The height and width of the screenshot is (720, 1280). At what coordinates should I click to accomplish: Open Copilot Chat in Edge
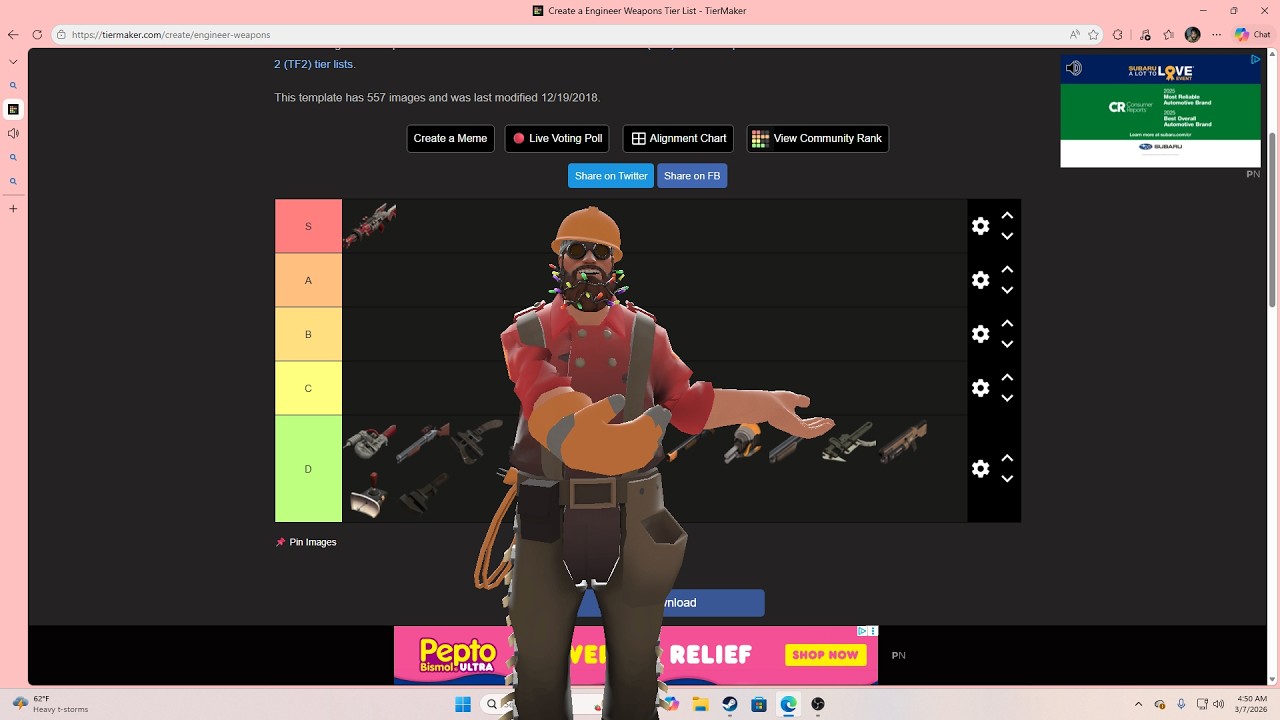point(1252,34)
